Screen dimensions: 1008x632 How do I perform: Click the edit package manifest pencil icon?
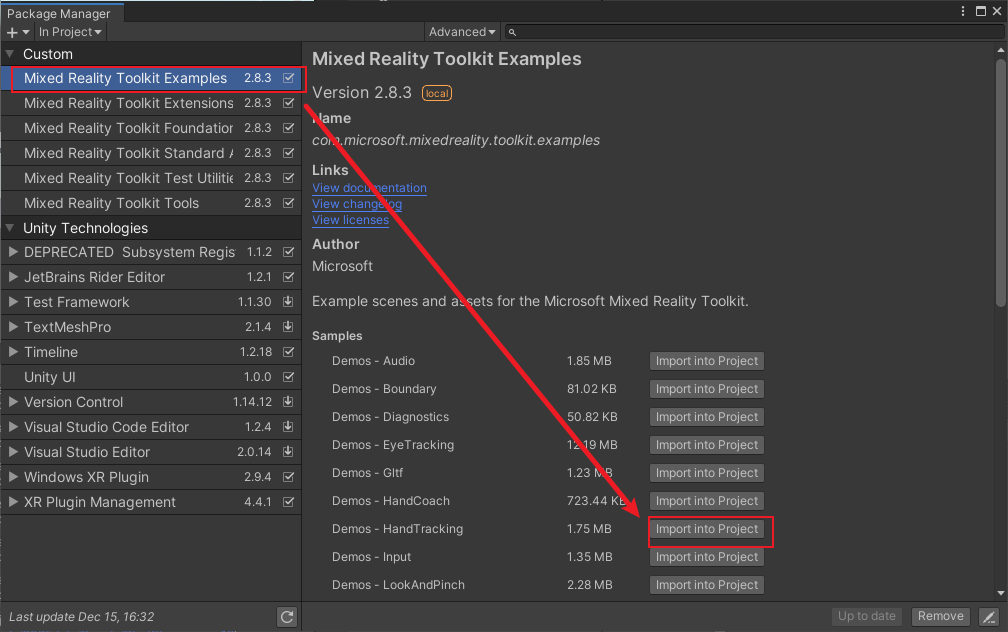(989, 617)
